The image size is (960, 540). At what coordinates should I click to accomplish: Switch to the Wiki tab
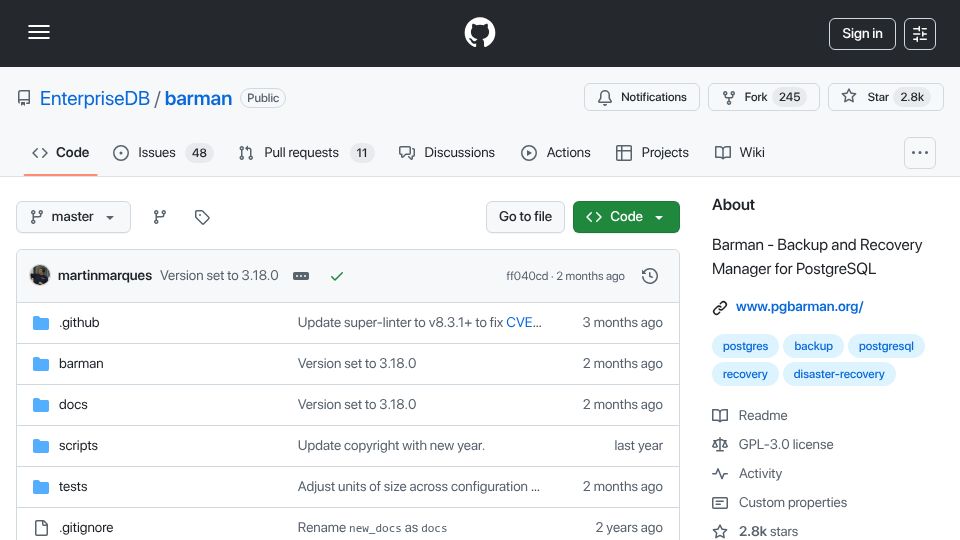(740, 152)
